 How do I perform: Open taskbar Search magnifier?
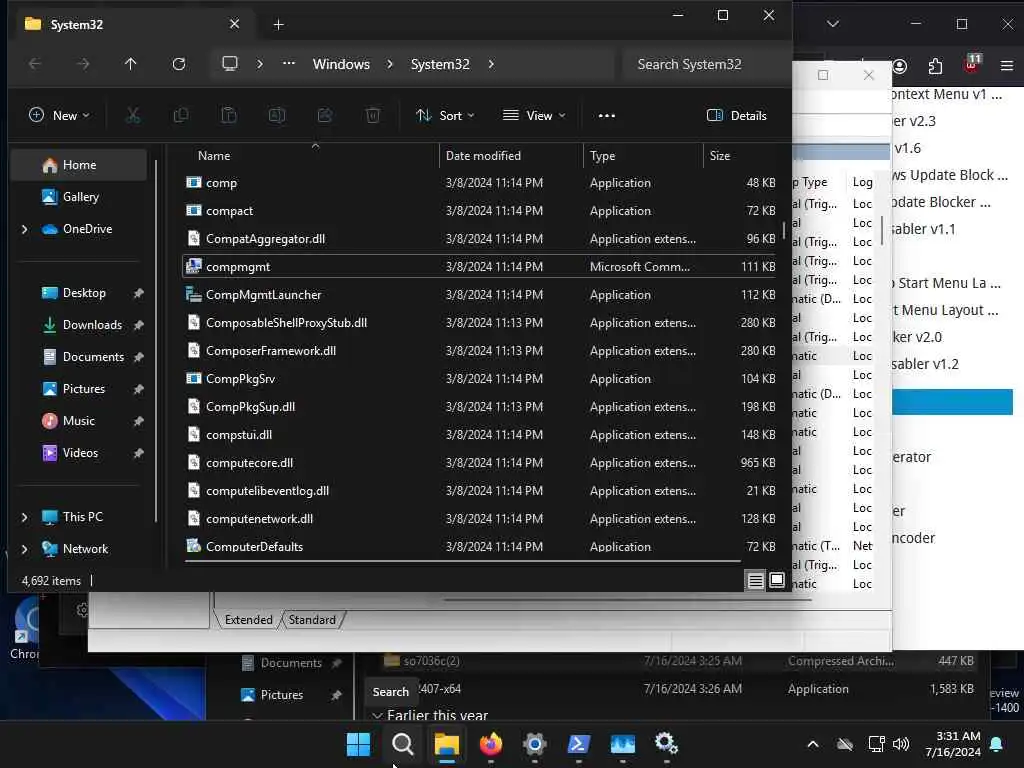(402, 744)
